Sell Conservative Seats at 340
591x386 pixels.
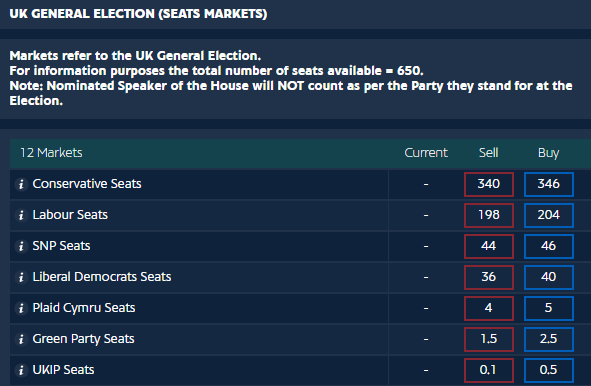[488, 184]
